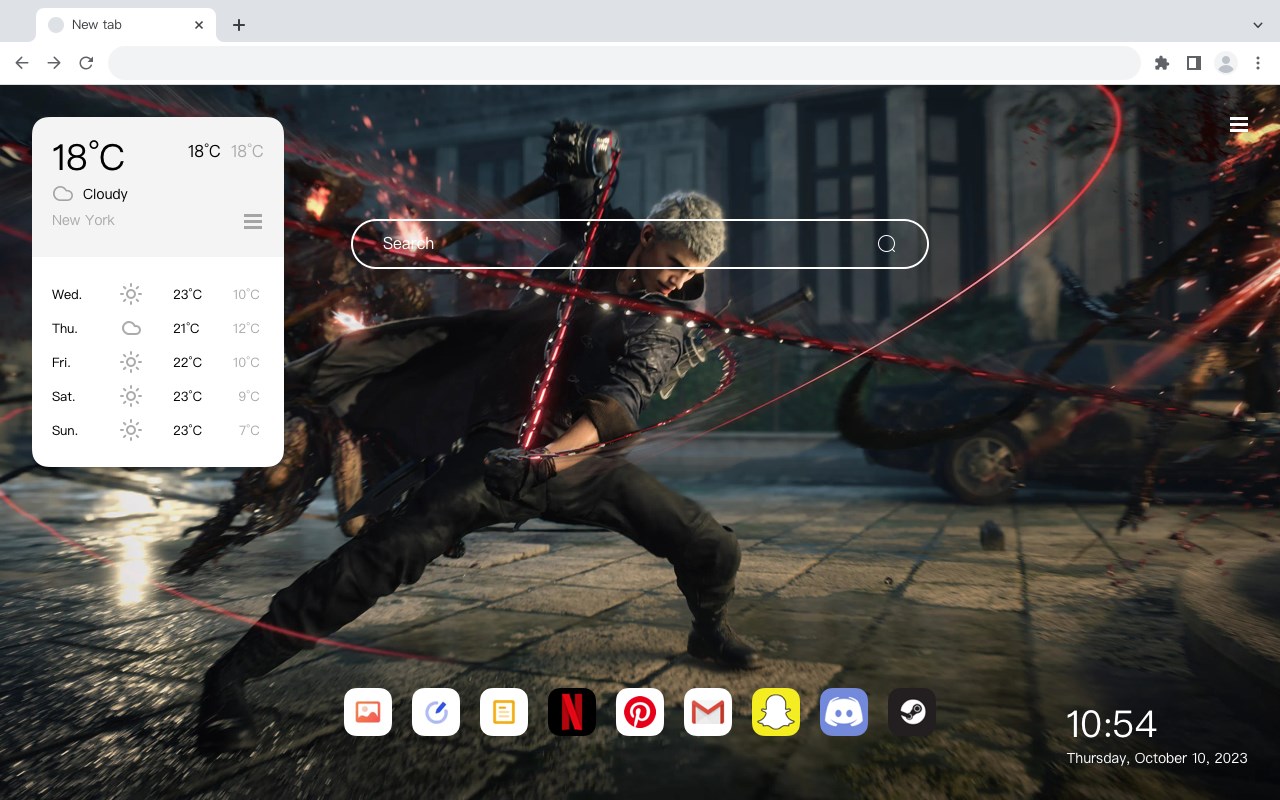Click the search magnifier icon
This screenshot has height=800, width=1280.
886,244
